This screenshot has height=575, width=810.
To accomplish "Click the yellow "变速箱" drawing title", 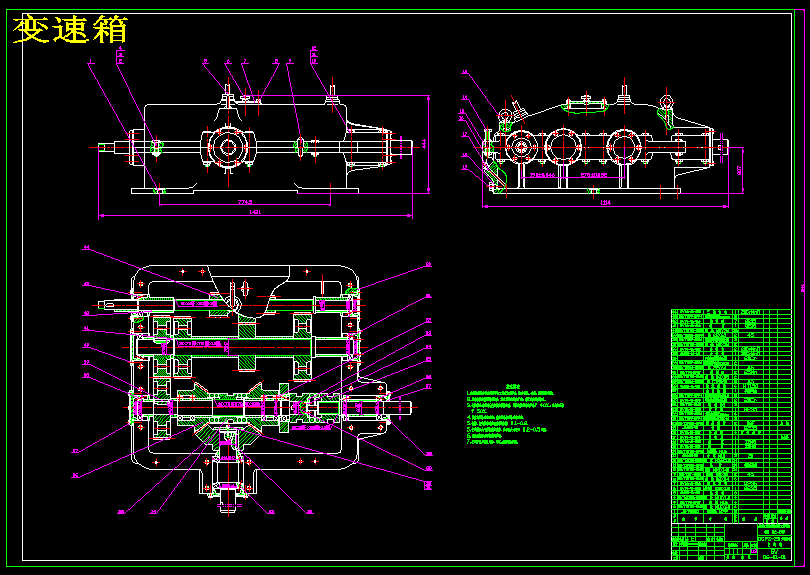I will click(x=70, y=29).
